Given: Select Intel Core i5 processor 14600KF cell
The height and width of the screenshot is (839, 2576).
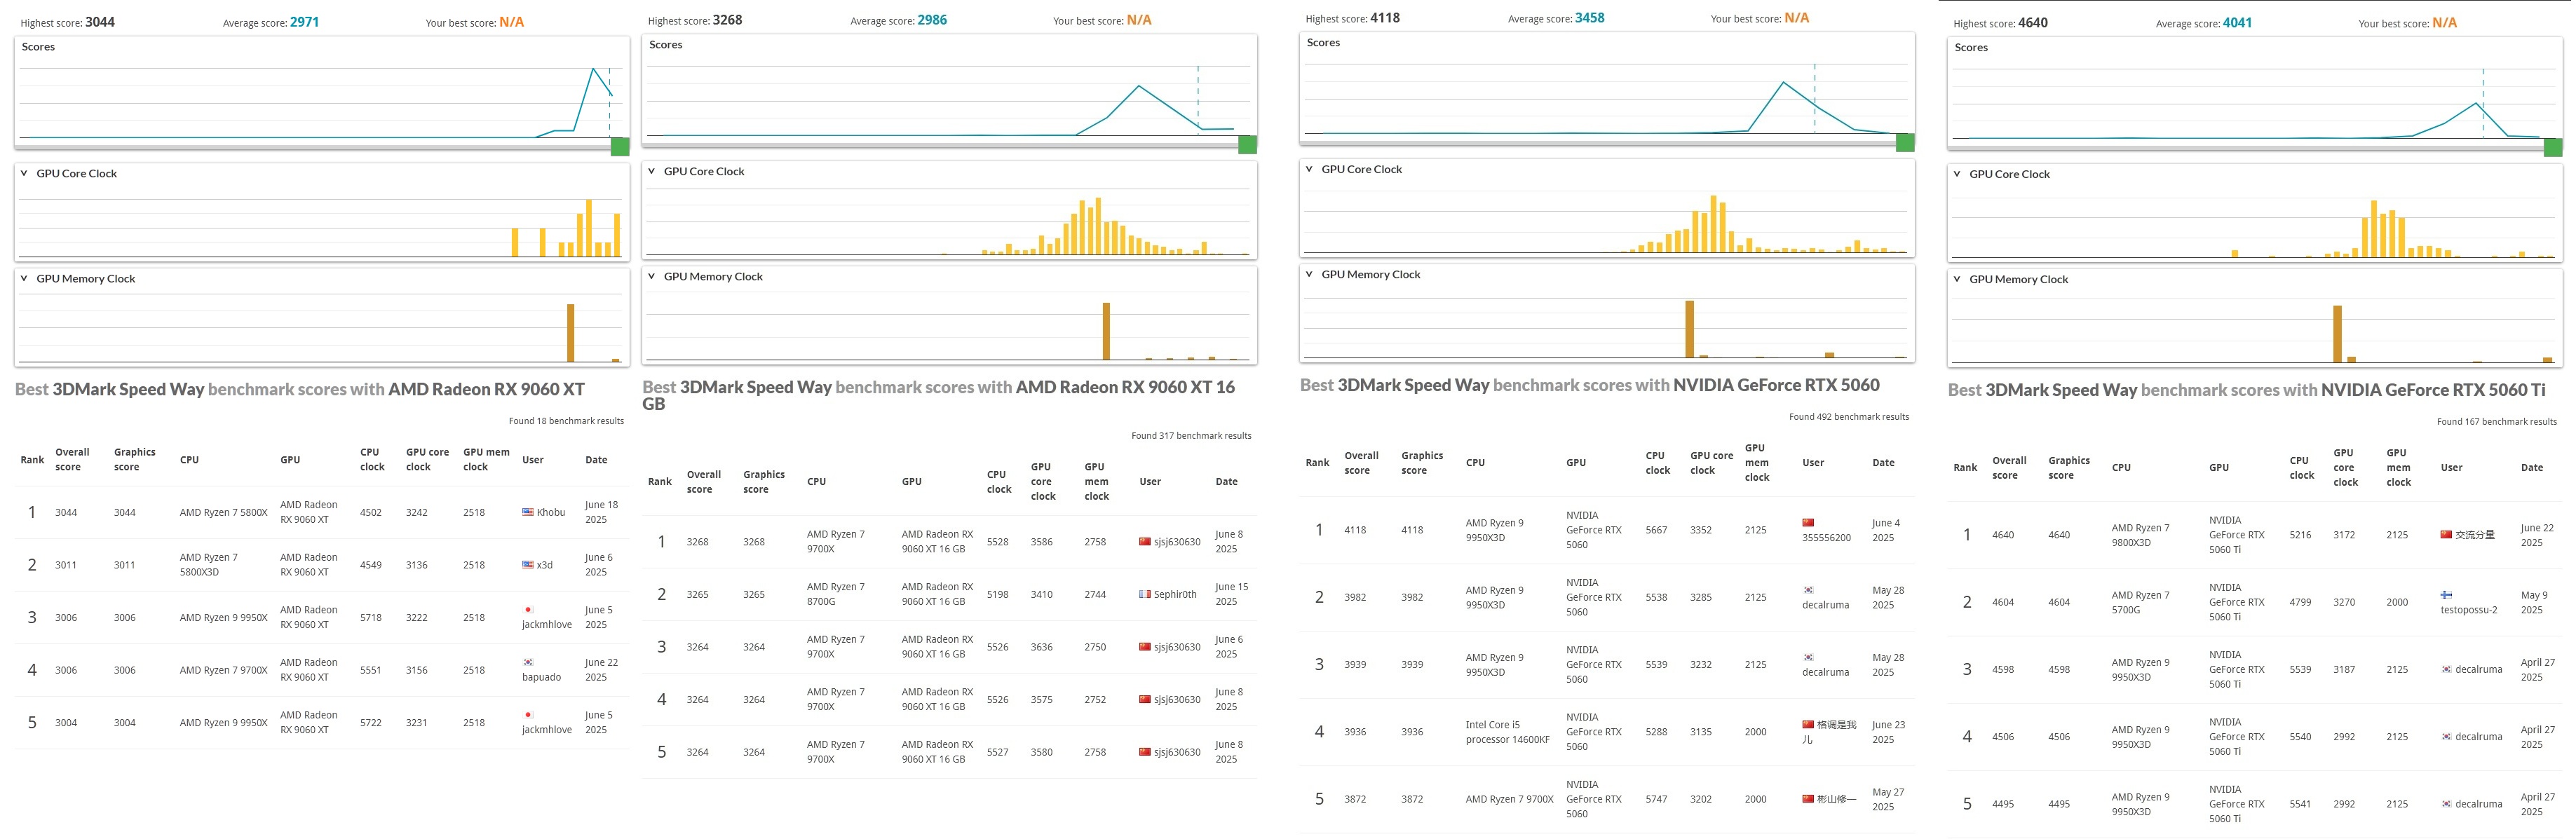Looking at the screenshot, I should 1507,732.
